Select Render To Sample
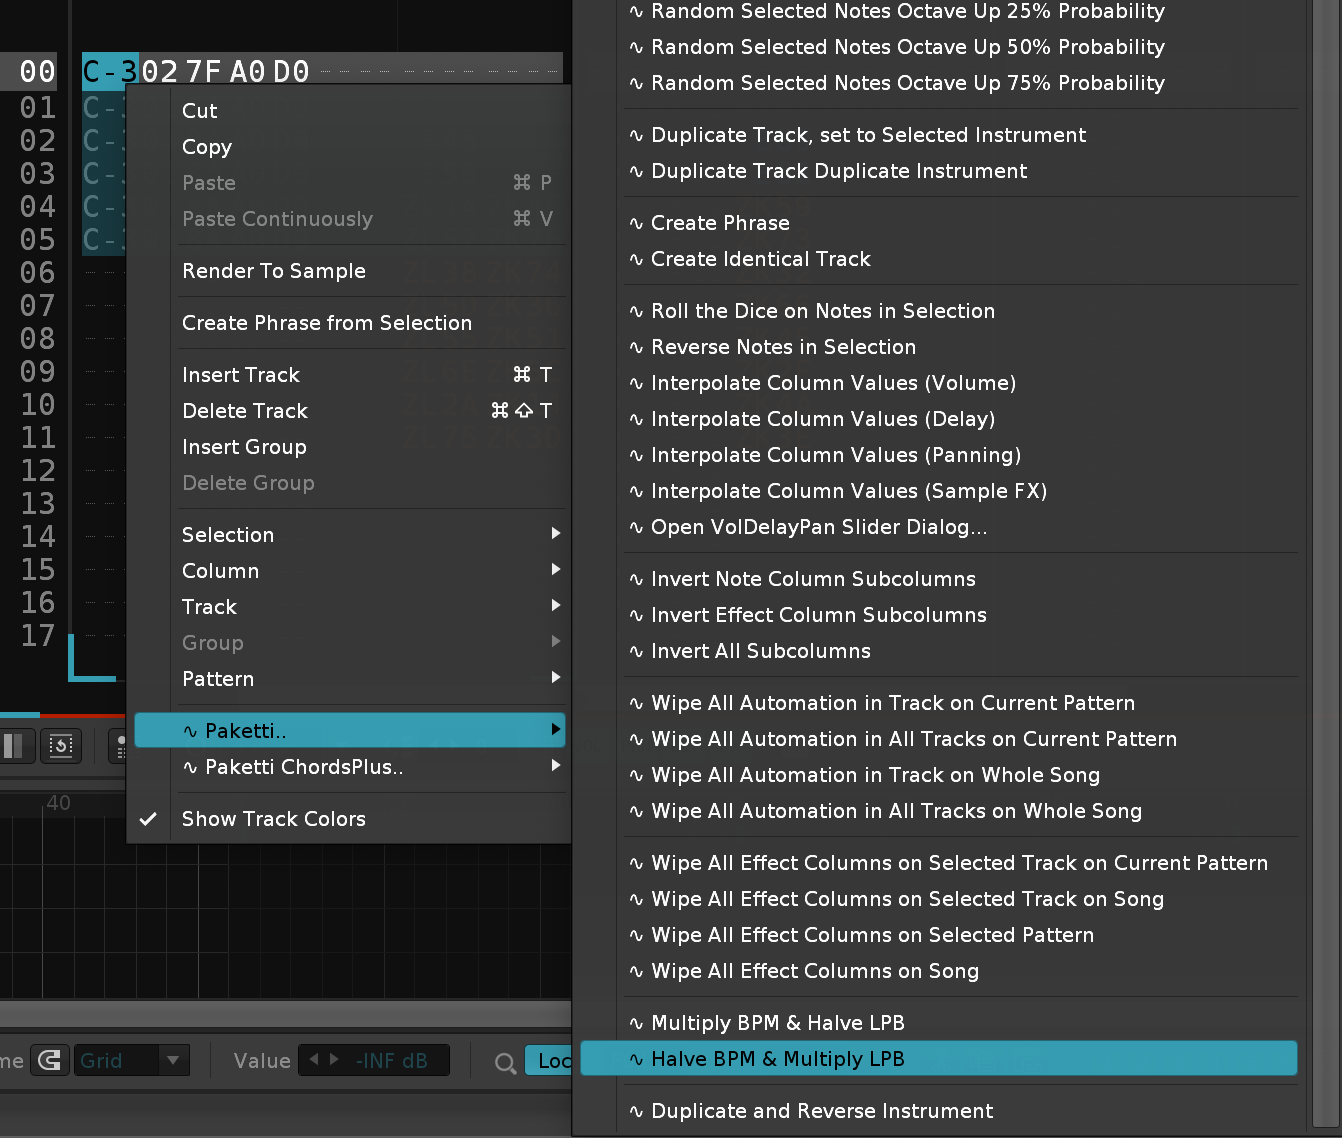Viewport: 1342px width, 1138px height. (273, 271)
